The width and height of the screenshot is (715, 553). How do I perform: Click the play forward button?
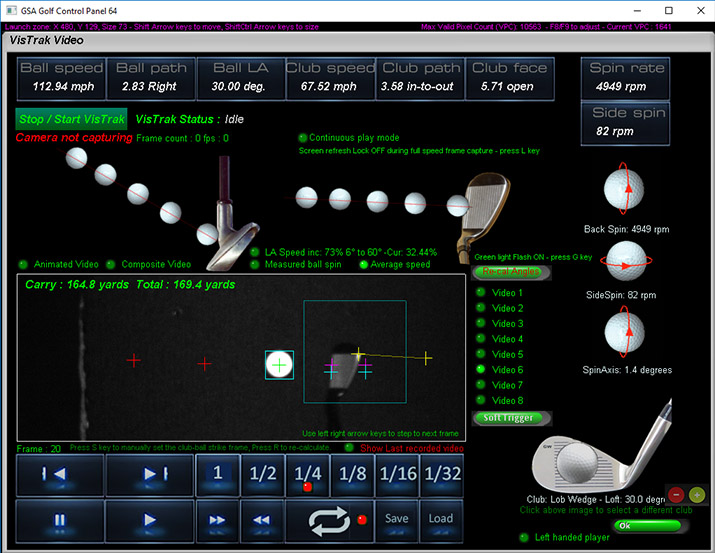(x=150, y=520)
